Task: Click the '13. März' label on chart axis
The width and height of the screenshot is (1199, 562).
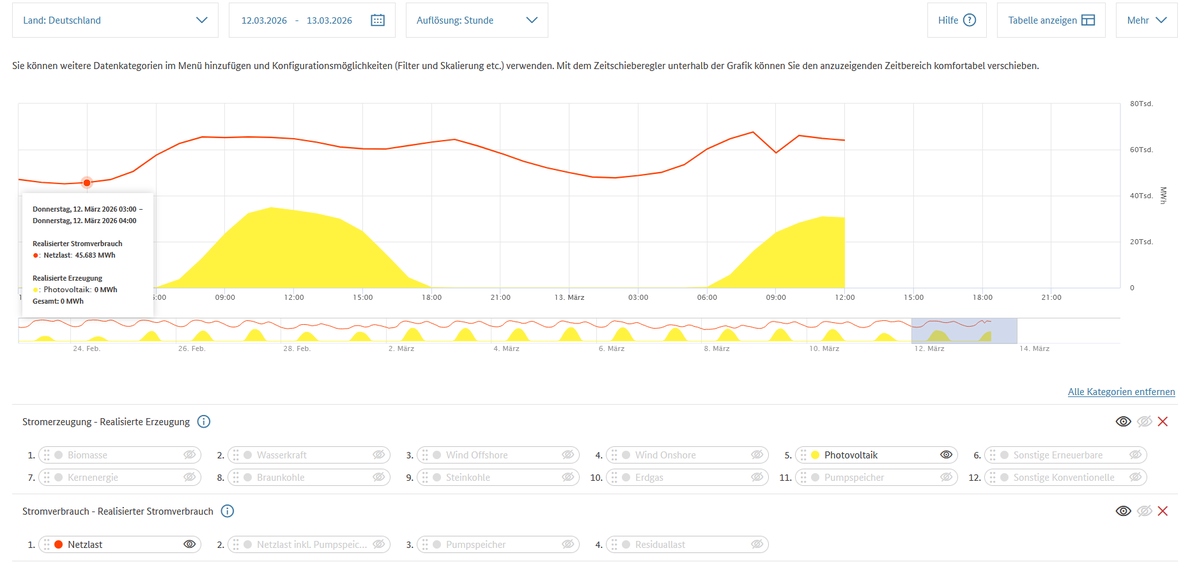Action: [x=569, y=297]
